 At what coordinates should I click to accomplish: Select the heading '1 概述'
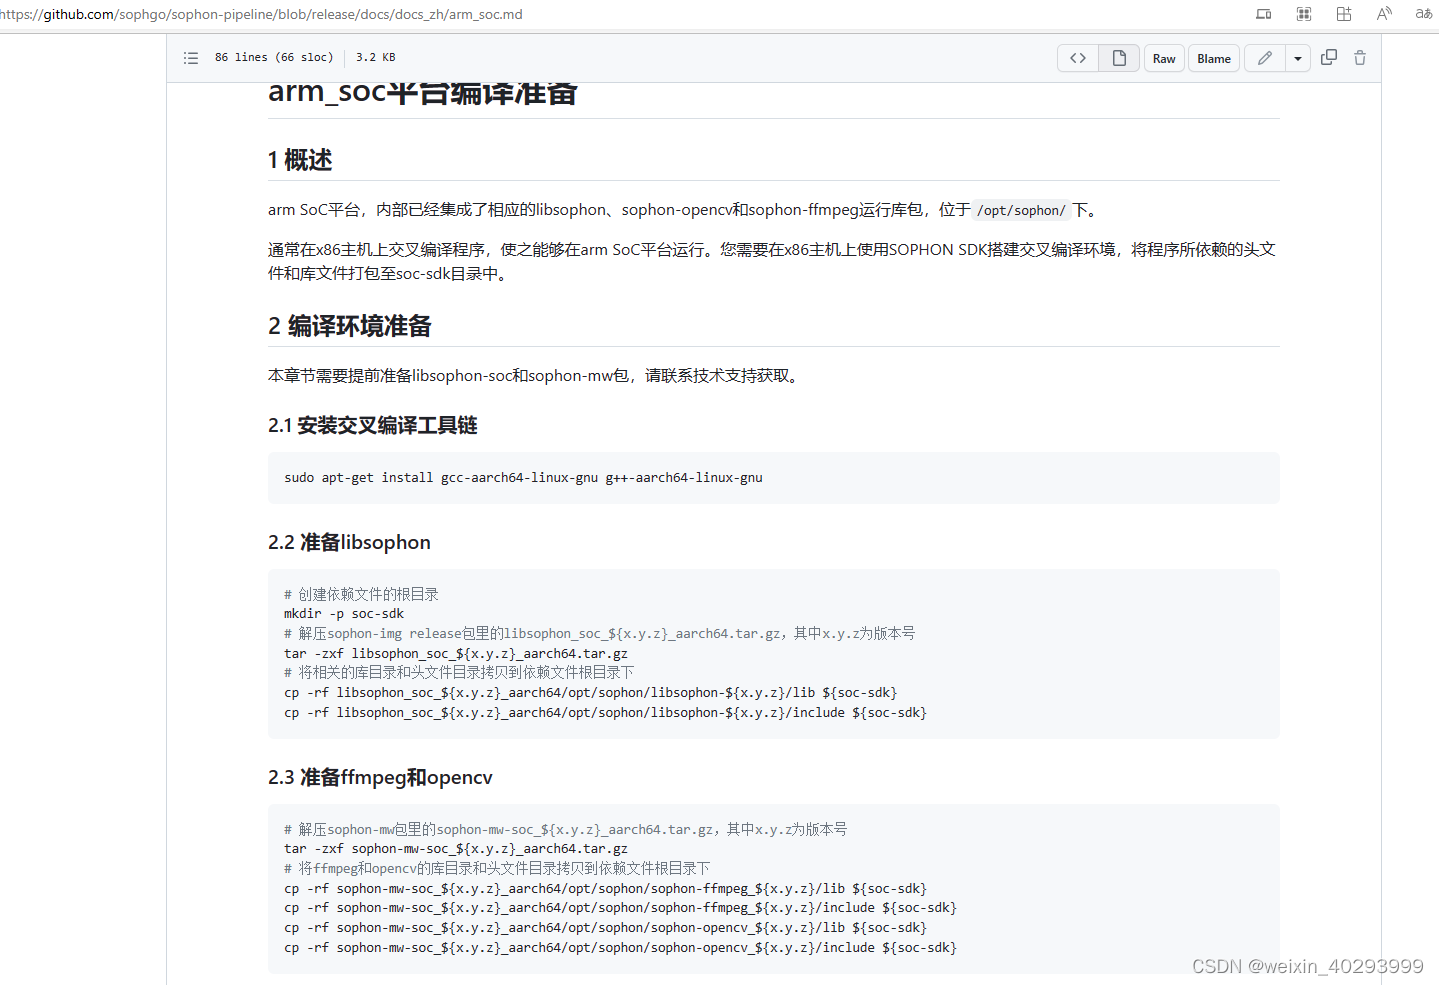coord(300,160)
